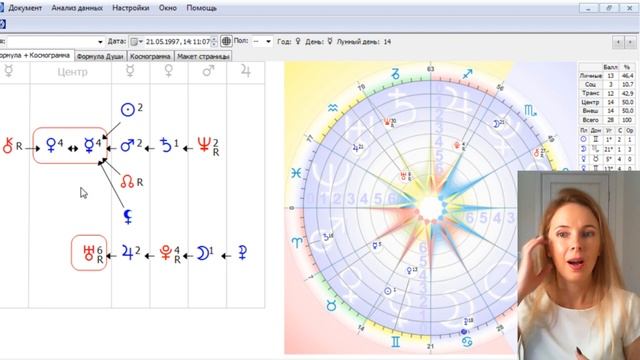Click the Jupiter column header
The width and height of the screenshot is (640, 360).
coord(245,71)
